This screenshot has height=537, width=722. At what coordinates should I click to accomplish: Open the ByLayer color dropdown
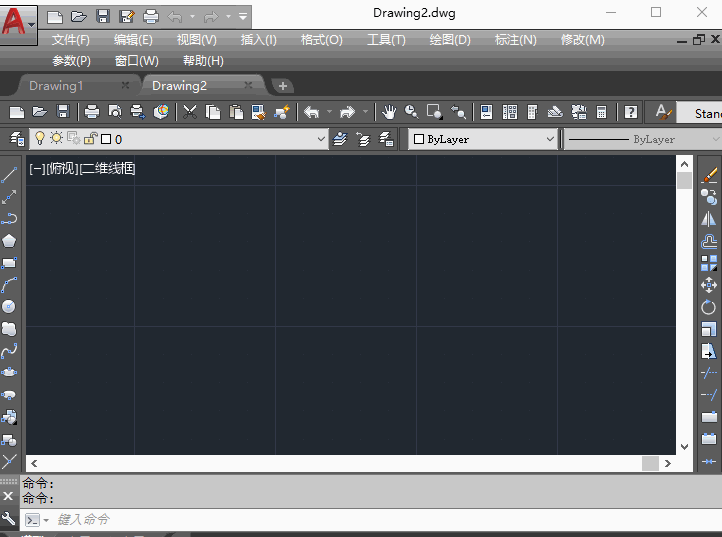point(549,140)
